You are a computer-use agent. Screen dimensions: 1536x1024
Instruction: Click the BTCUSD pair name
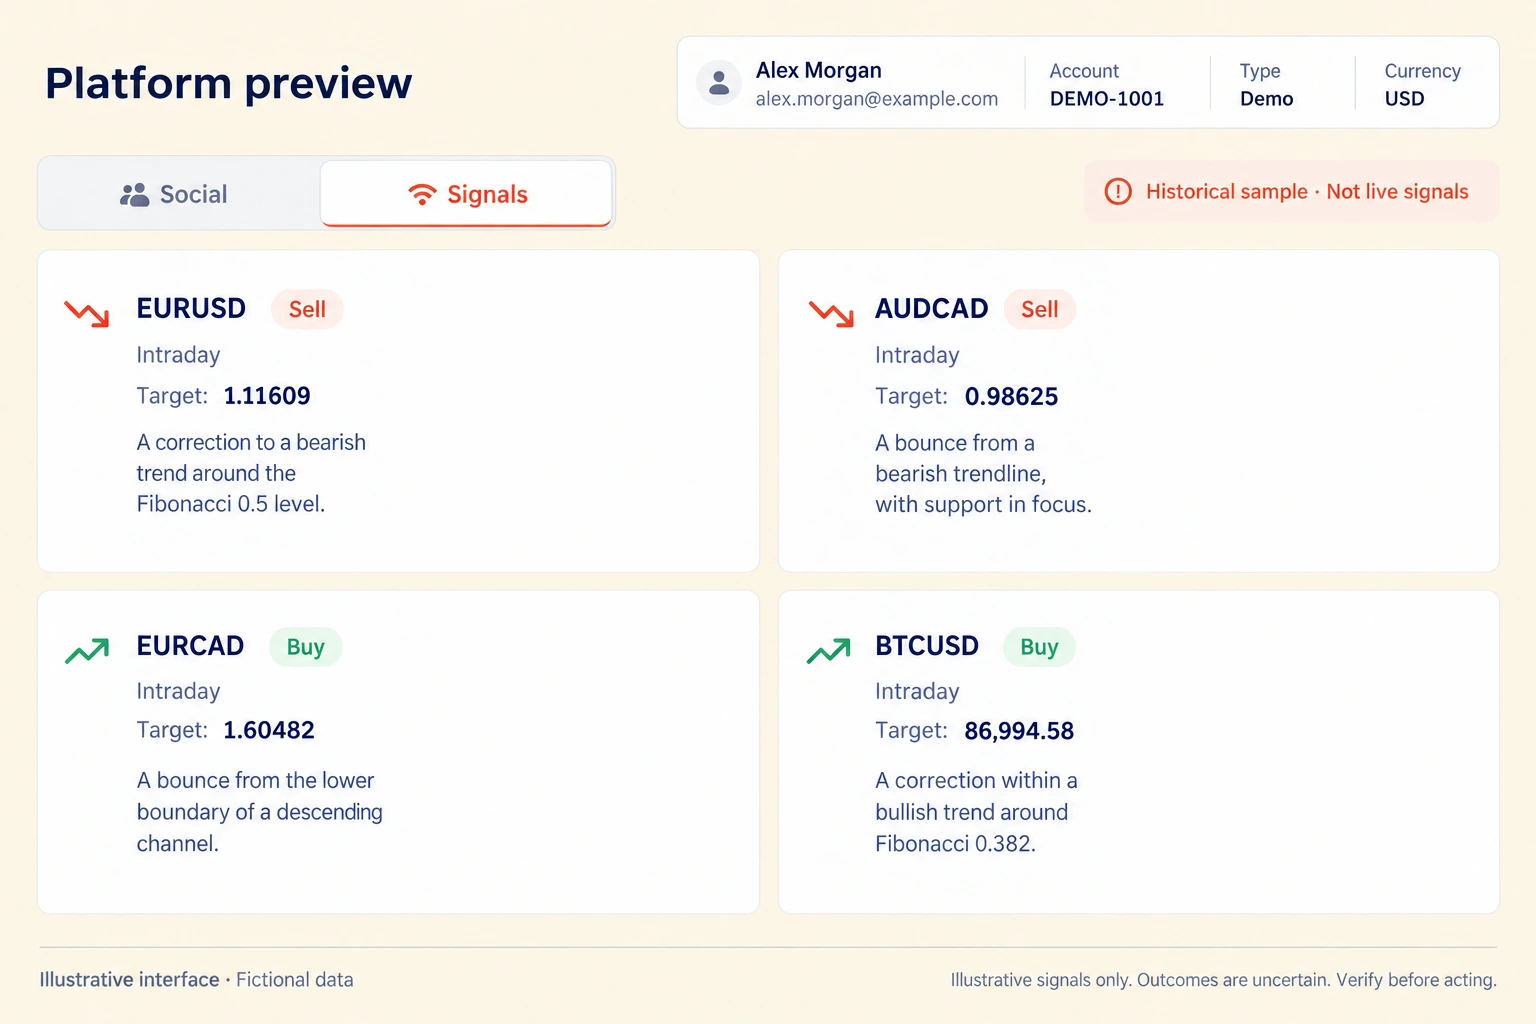pyautogui.click(x=927, y=646)
